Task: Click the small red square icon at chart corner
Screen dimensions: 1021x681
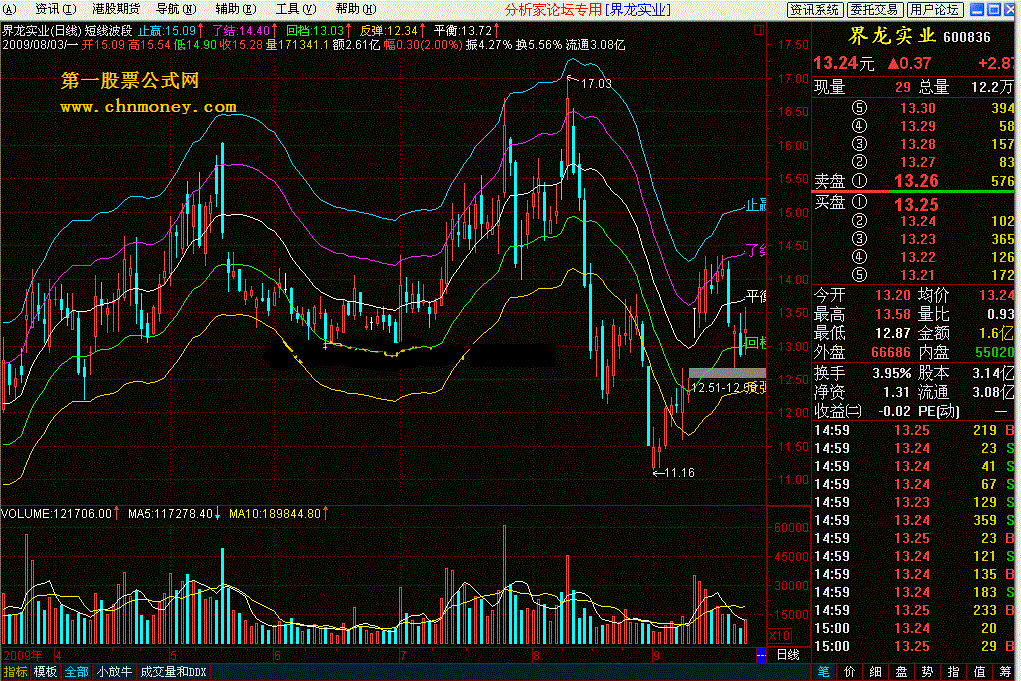Action: (758, 29)
